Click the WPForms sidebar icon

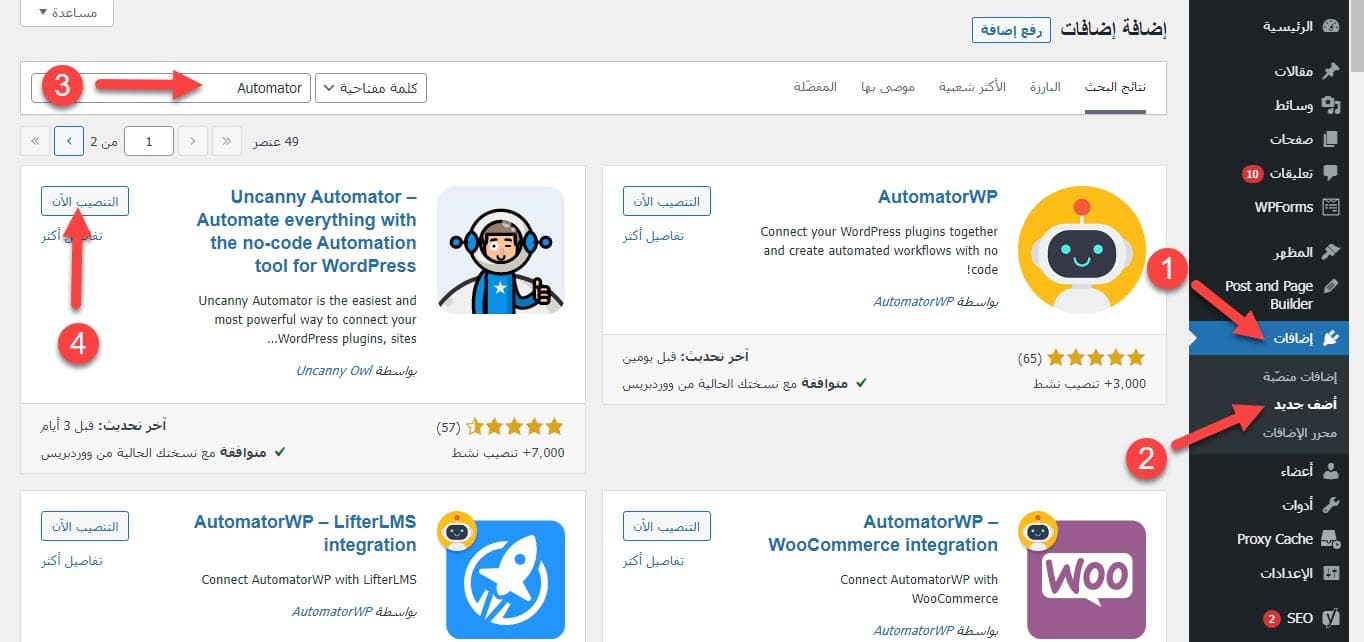point(1330,207)
